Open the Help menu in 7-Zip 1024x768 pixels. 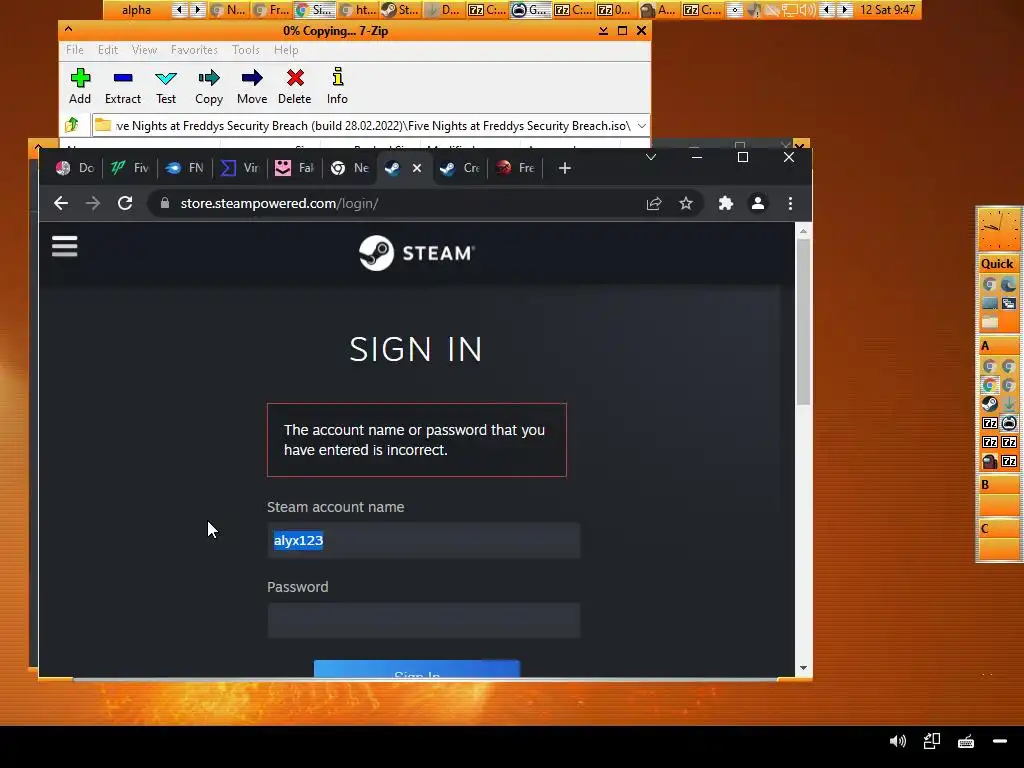[286, 50]
